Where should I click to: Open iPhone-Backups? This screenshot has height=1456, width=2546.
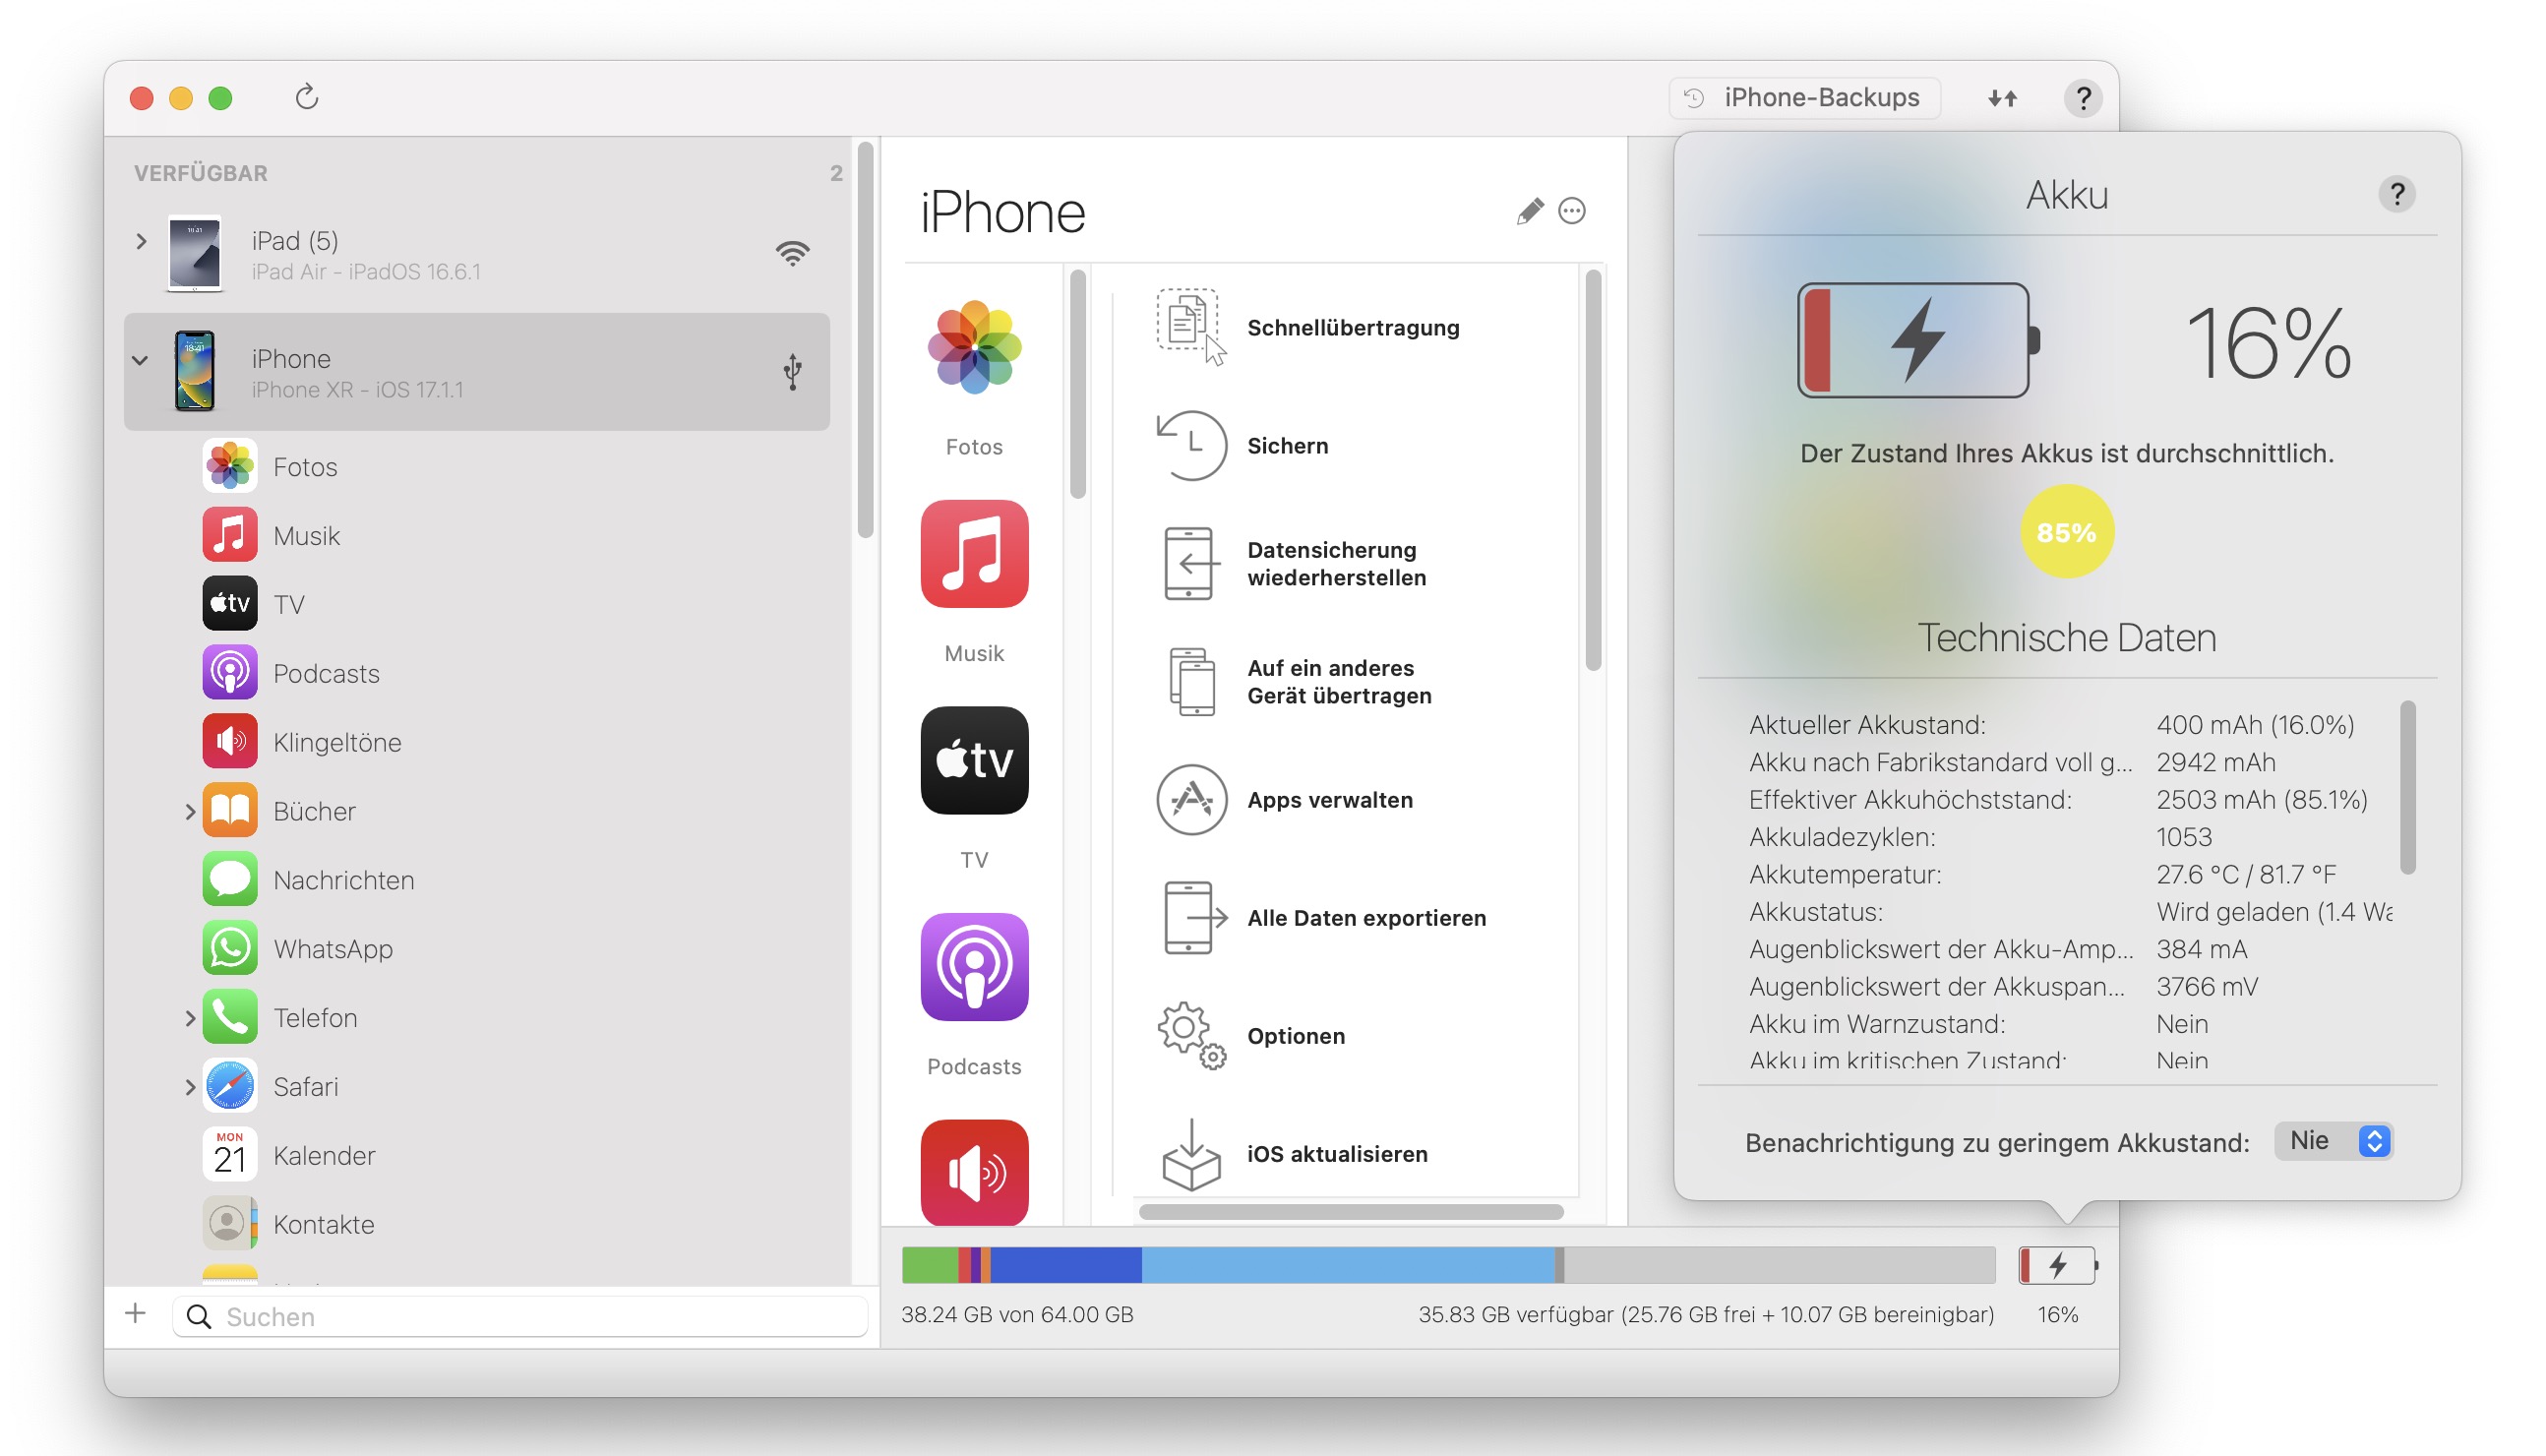(x=1804, y=97)
